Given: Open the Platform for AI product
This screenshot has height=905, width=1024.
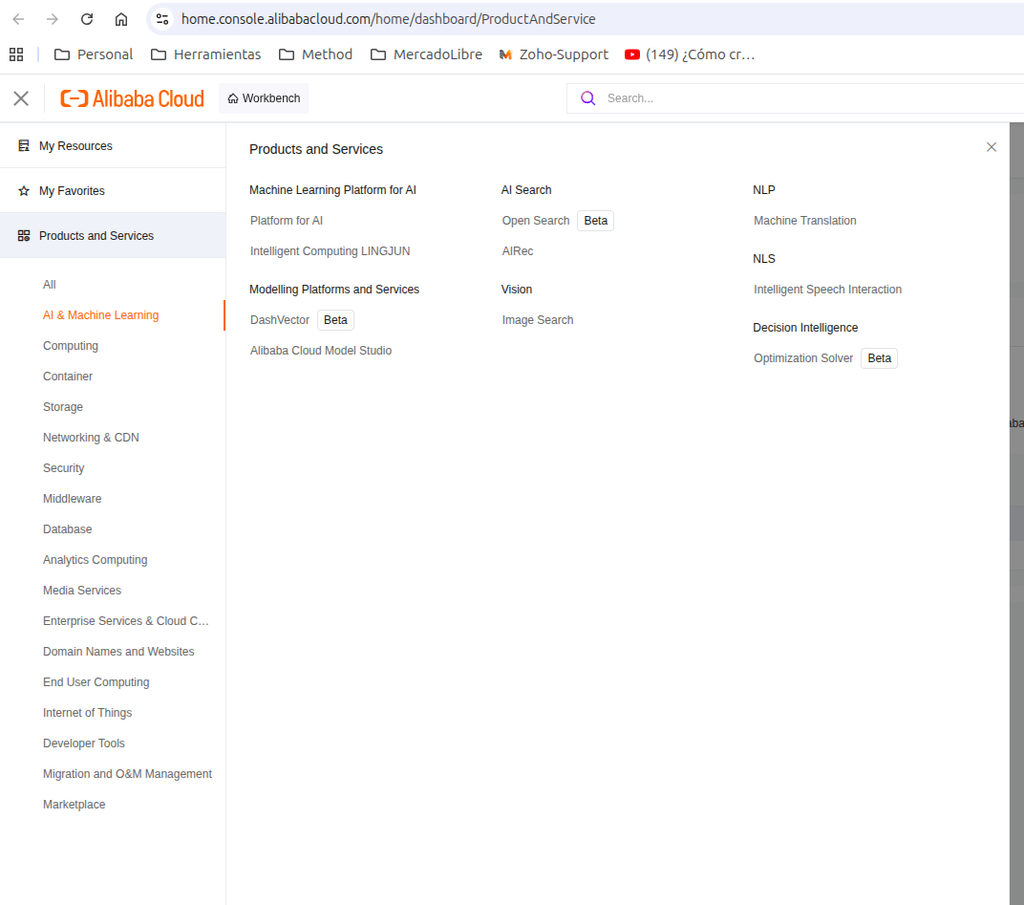Looking at the screenshot, I should point(286,221).
